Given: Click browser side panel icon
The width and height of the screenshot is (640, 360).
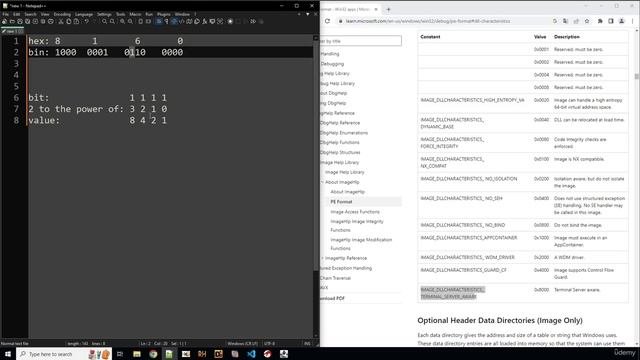Looking at the screenshot, I should click(611, 21).
